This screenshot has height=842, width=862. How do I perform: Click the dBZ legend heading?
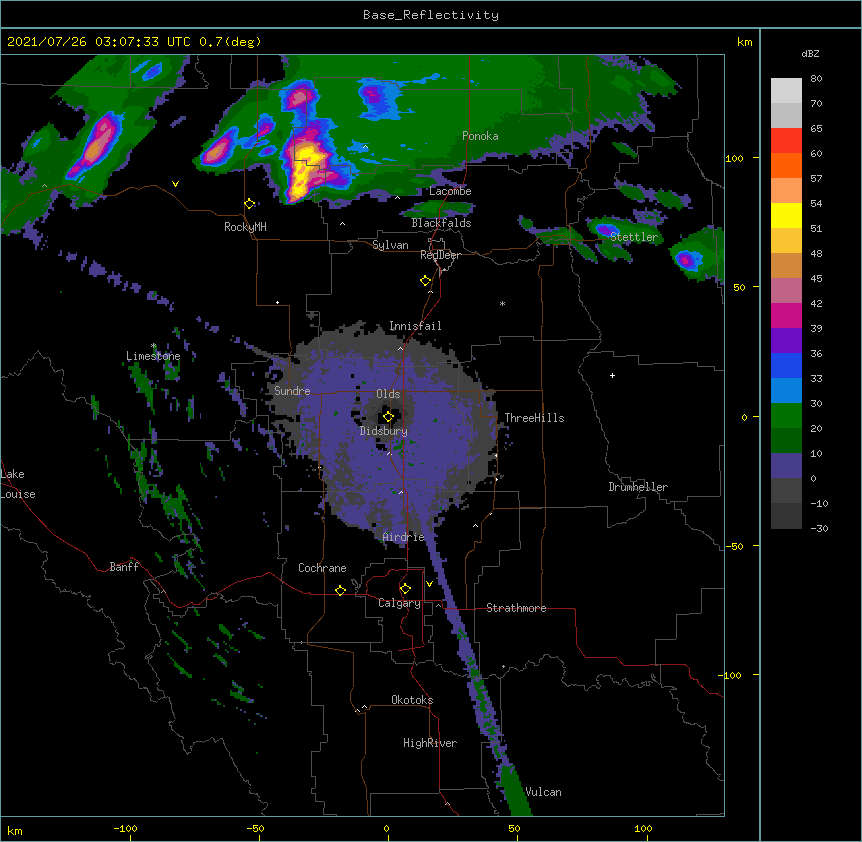(810, 54)
